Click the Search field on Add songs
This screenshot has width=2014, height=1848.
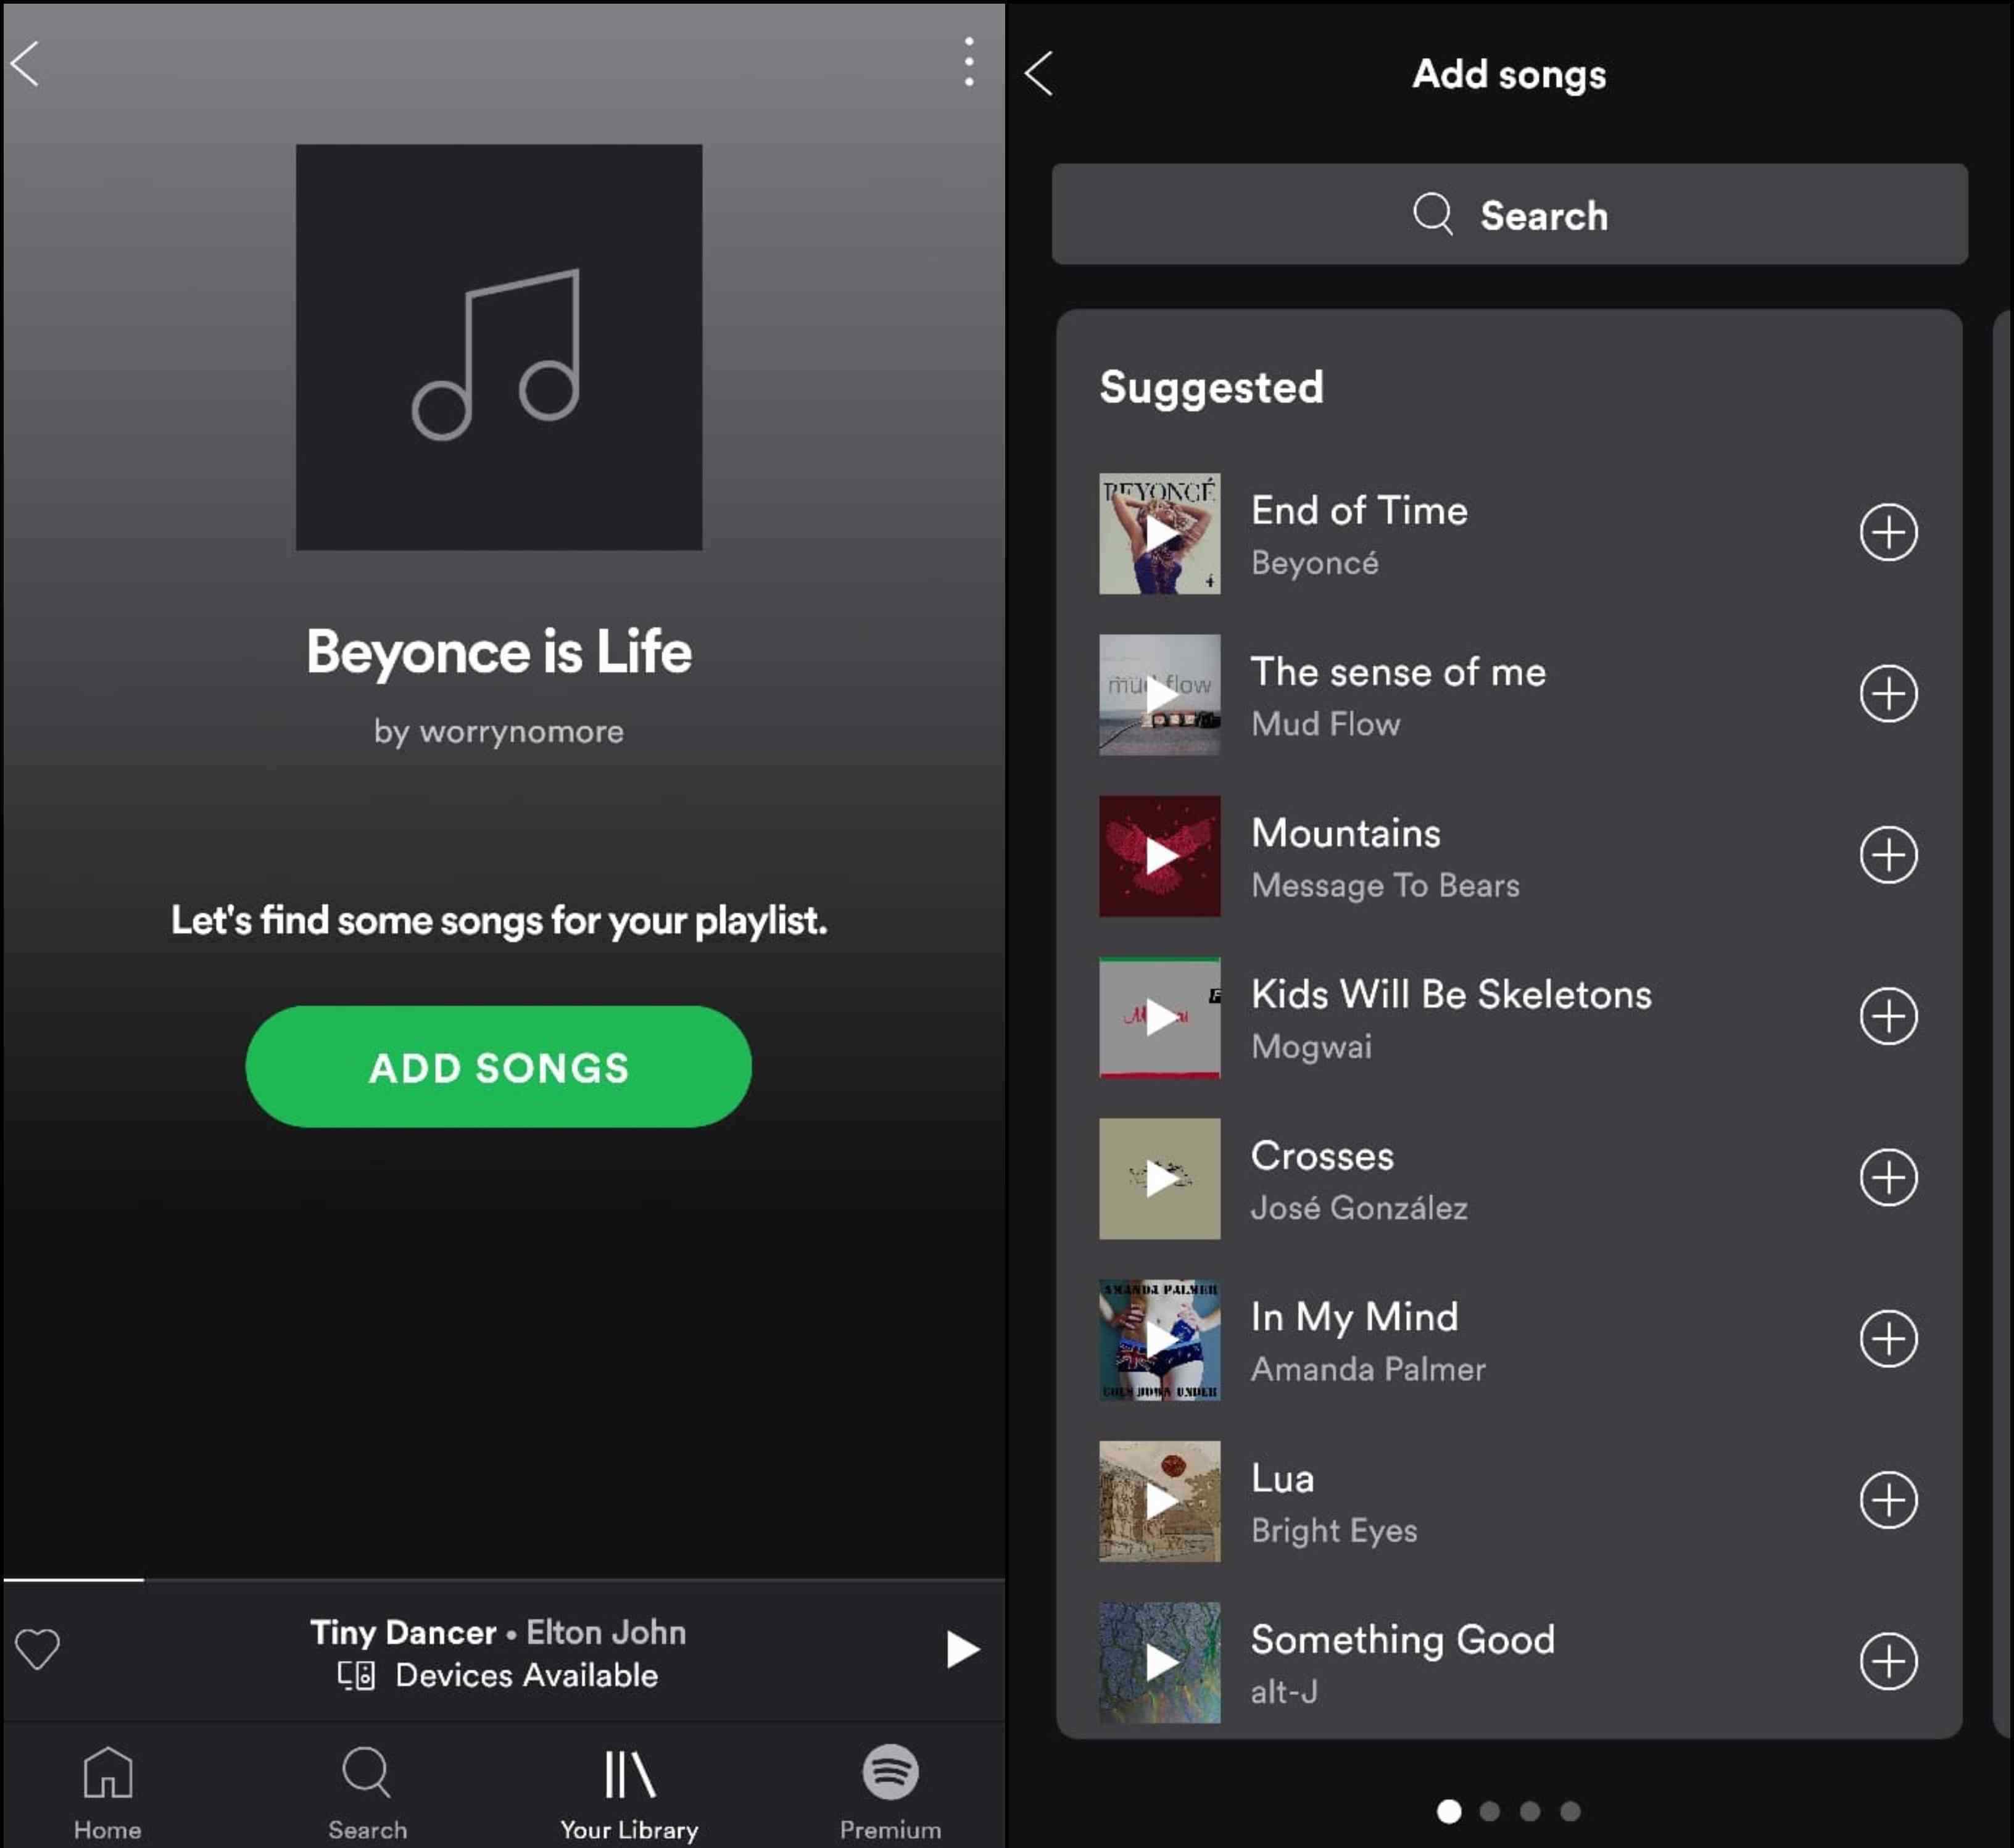[1509, 214]
